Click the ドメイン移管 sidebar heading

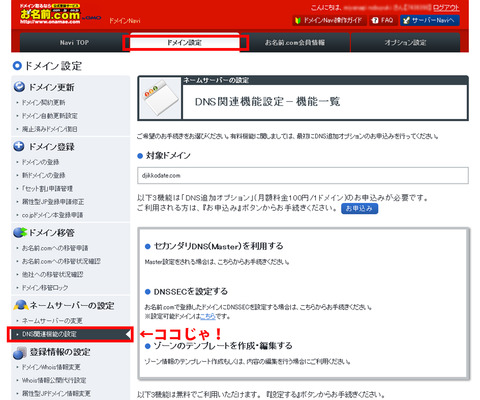click(52, 233)
